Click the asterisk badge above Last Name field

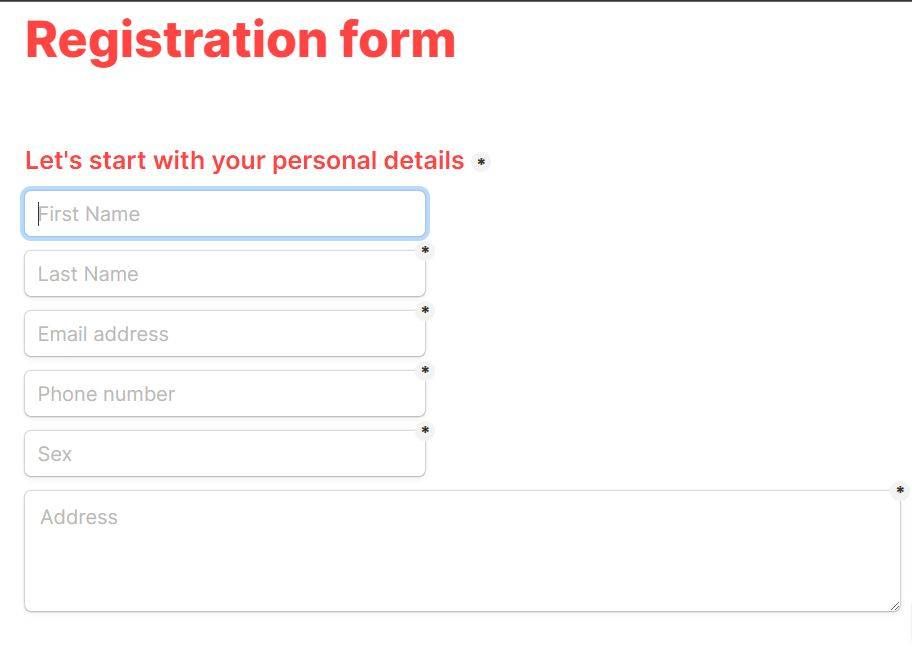pyautogui.click(x=425, y=249)
